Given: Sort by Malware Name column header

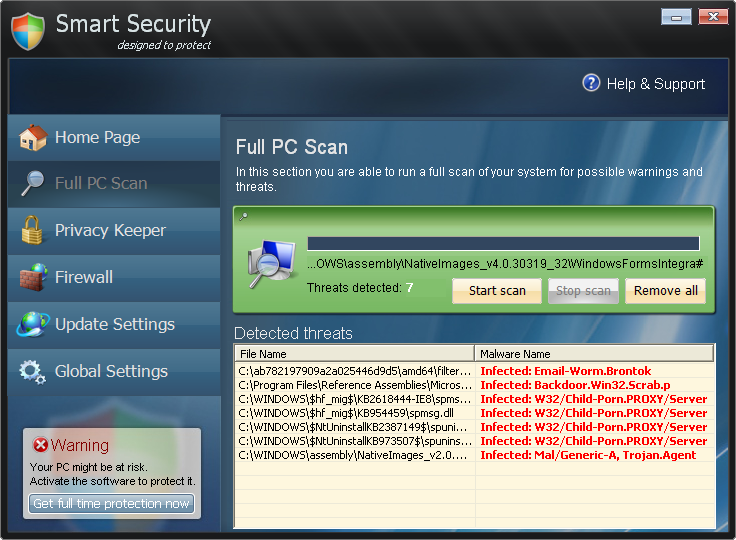Looking at the screenshot, I should 594,354.
